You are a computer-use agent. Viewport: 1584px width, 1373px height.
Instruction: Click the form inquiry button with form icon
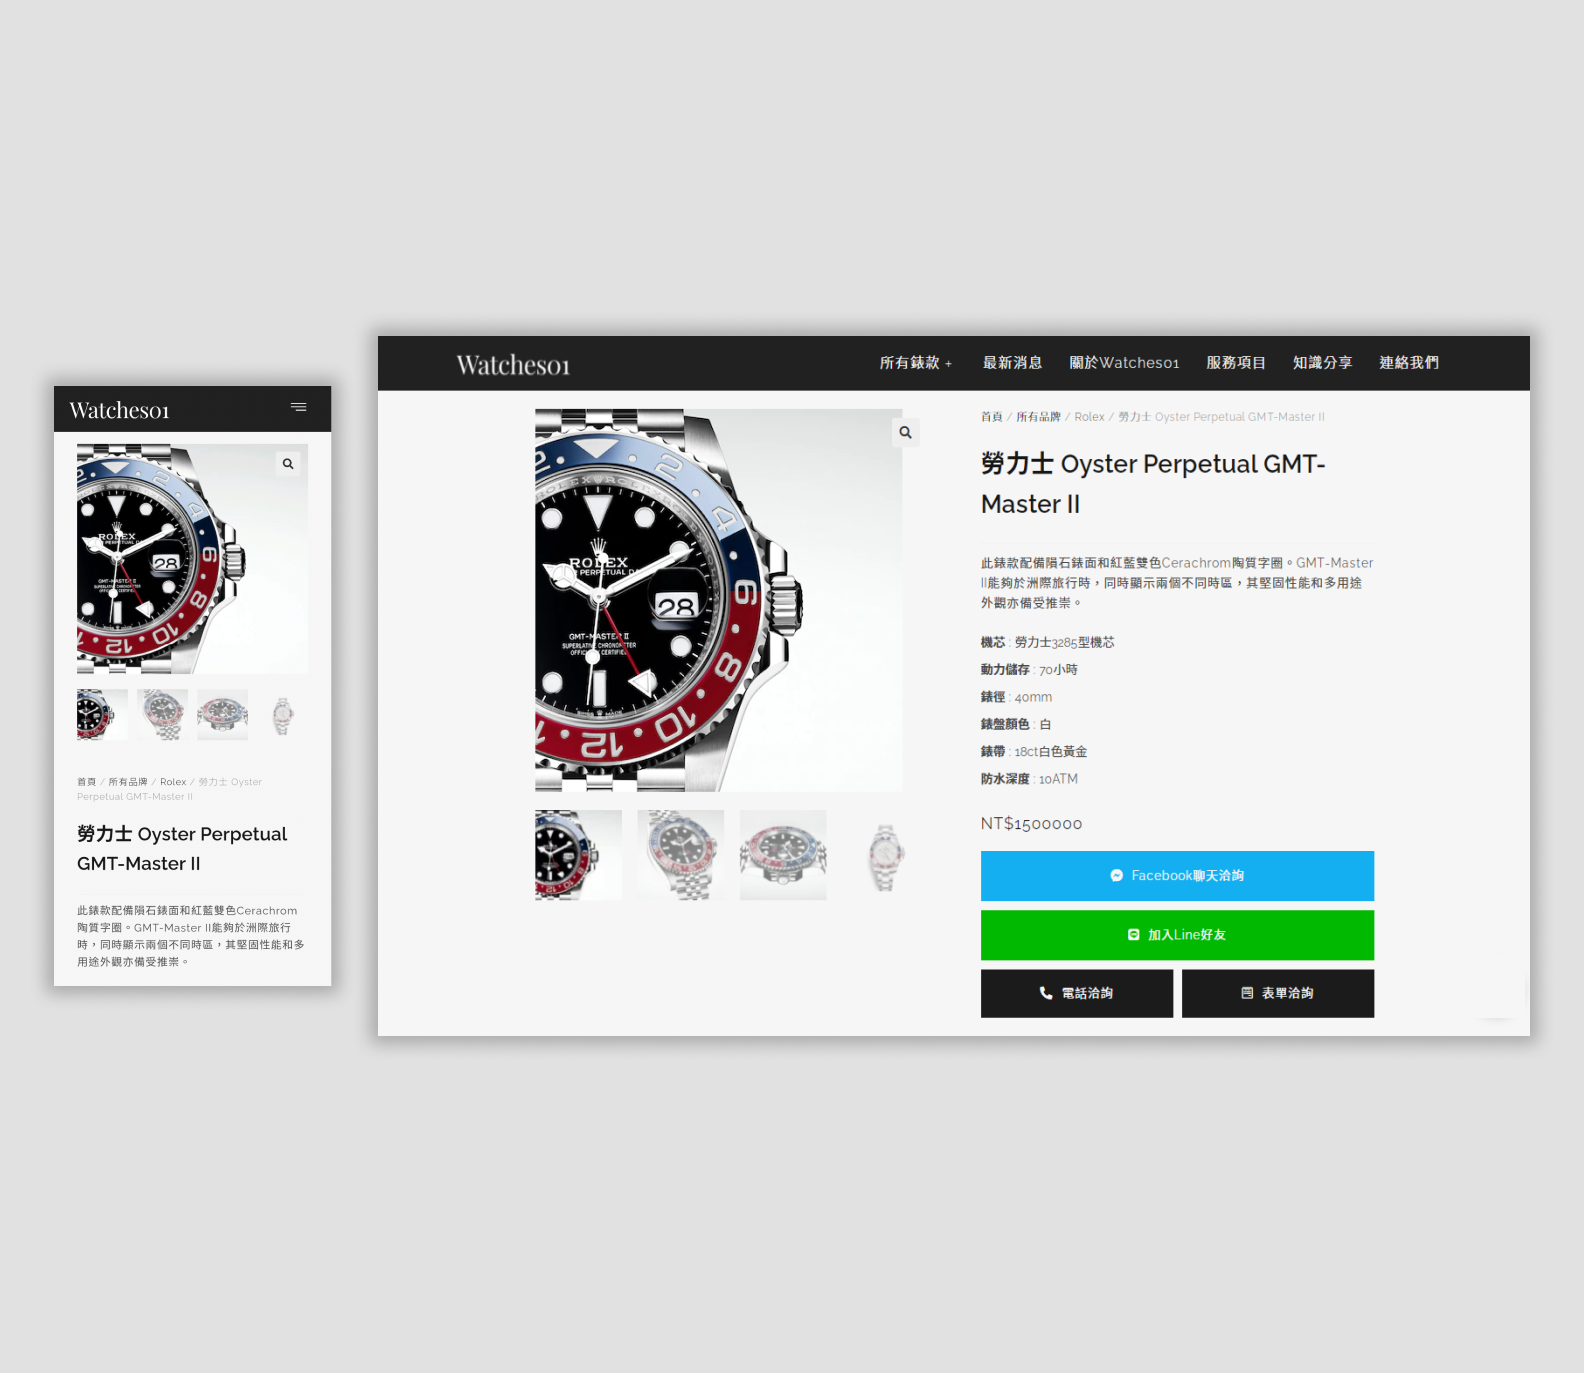[x=1278, y=993]
